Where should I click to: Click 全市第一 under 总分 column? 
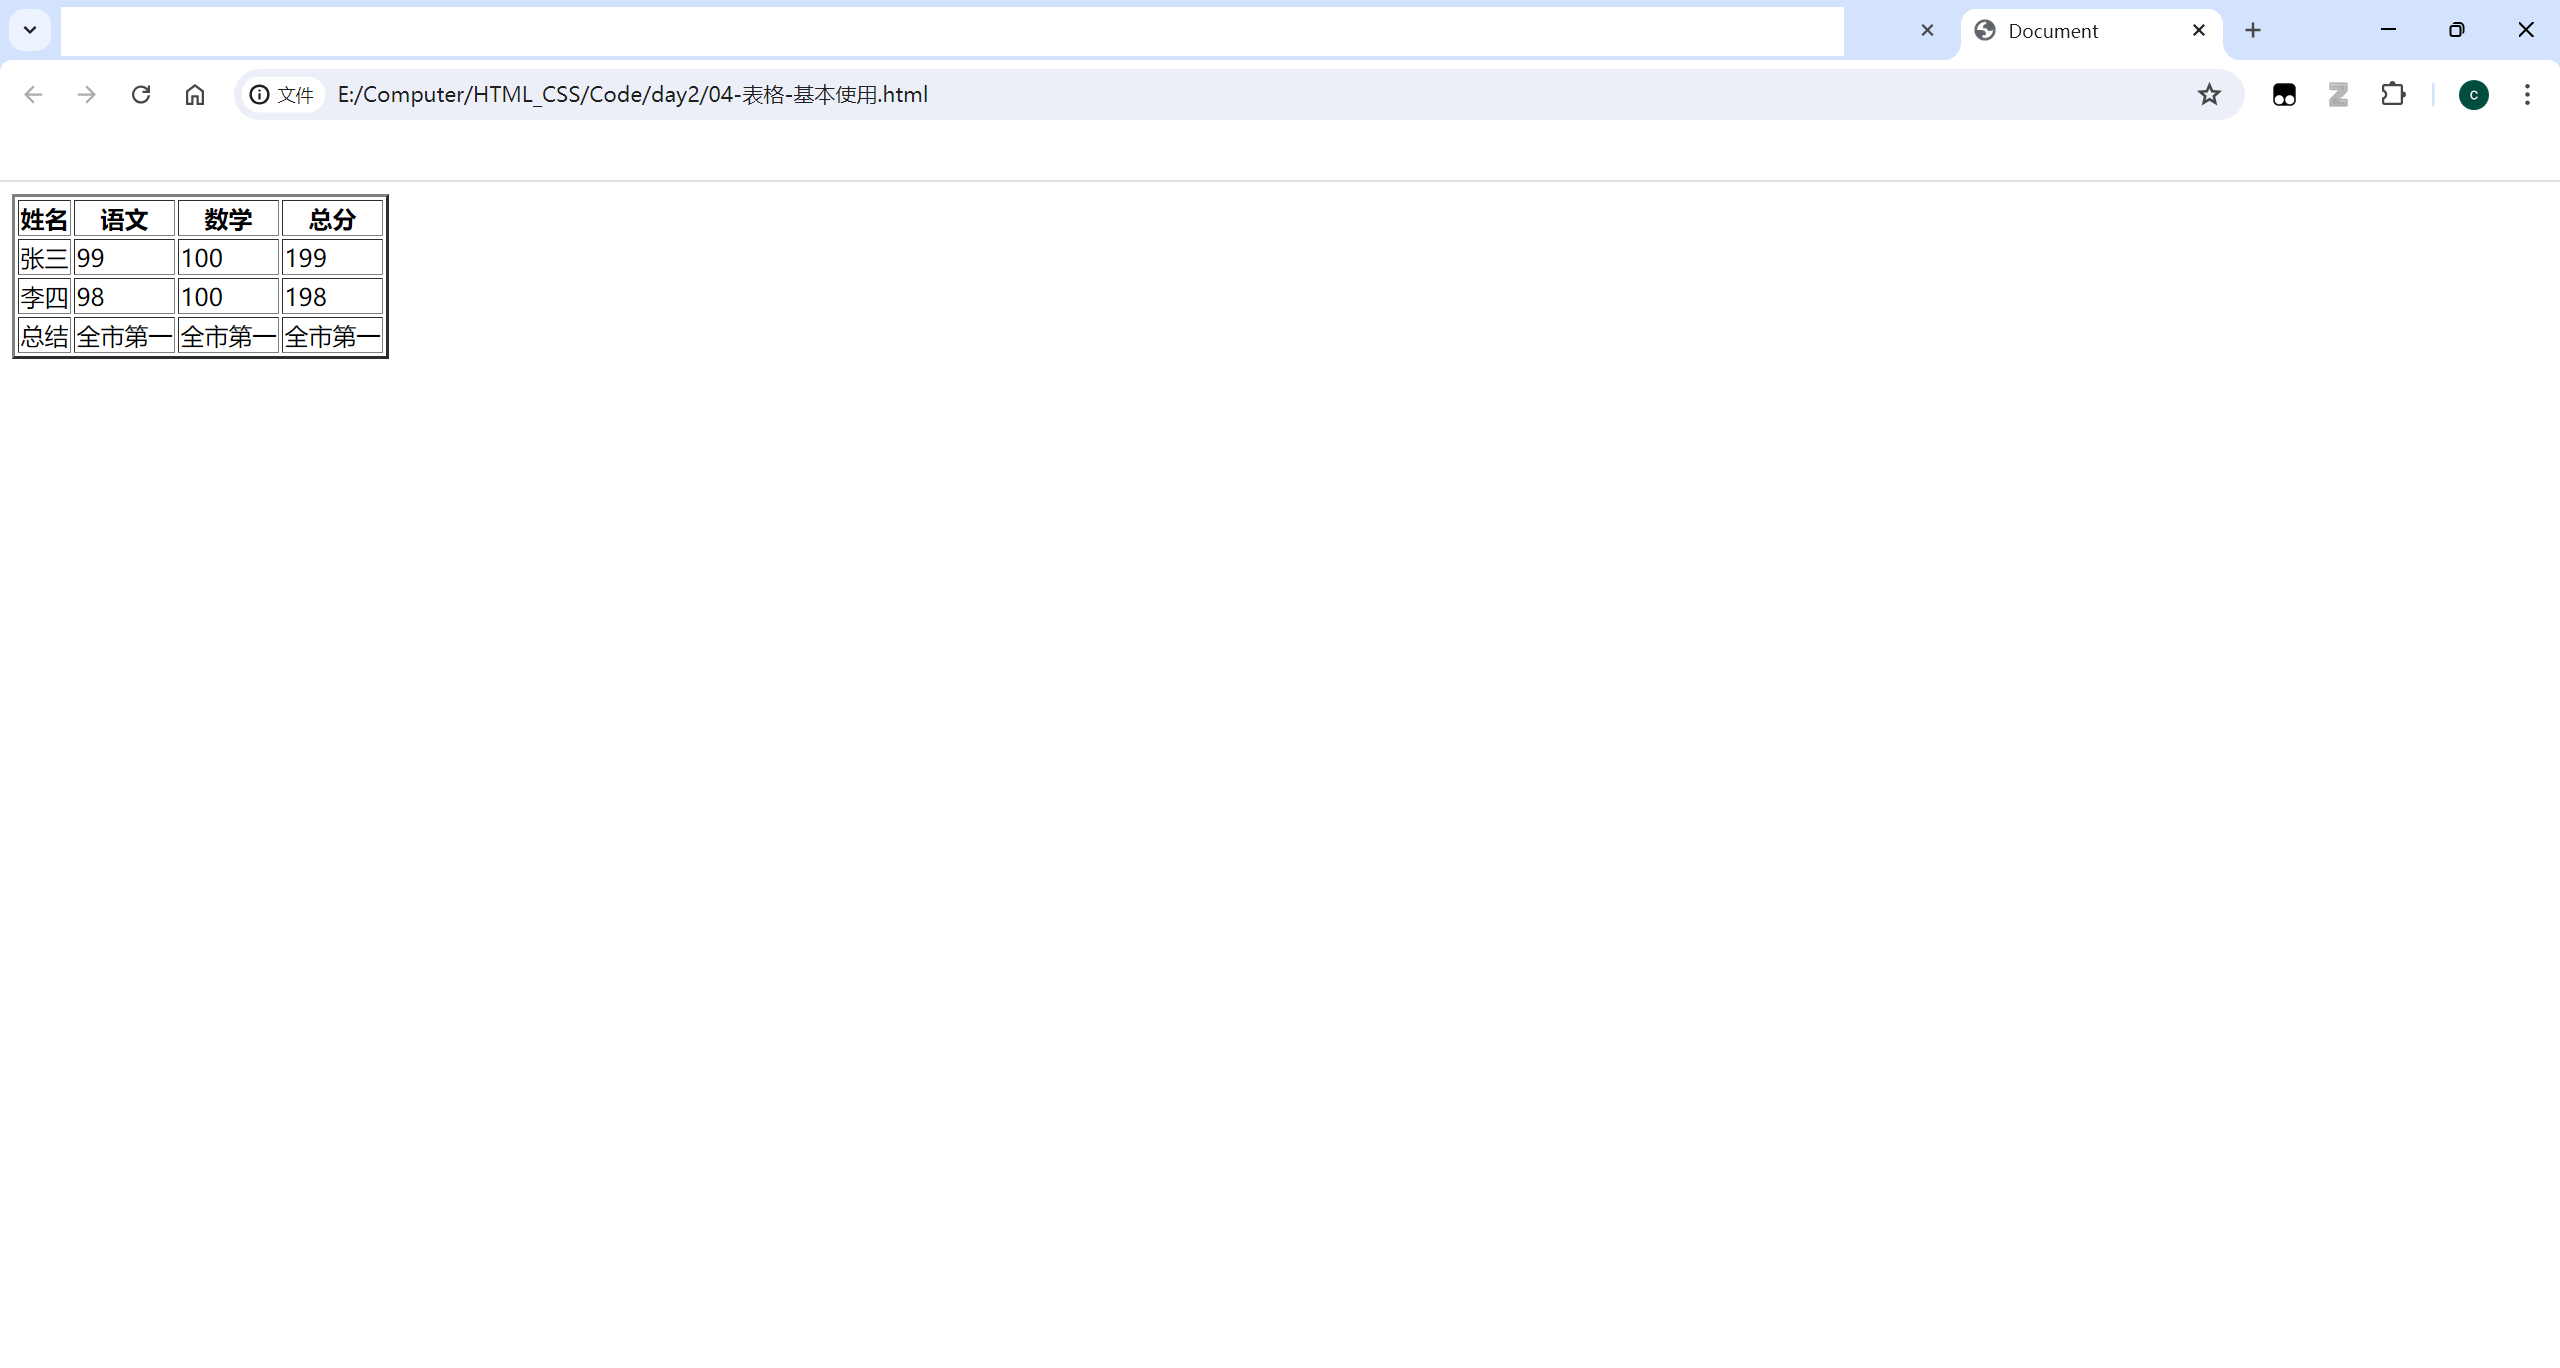click(x=332, y=336)
